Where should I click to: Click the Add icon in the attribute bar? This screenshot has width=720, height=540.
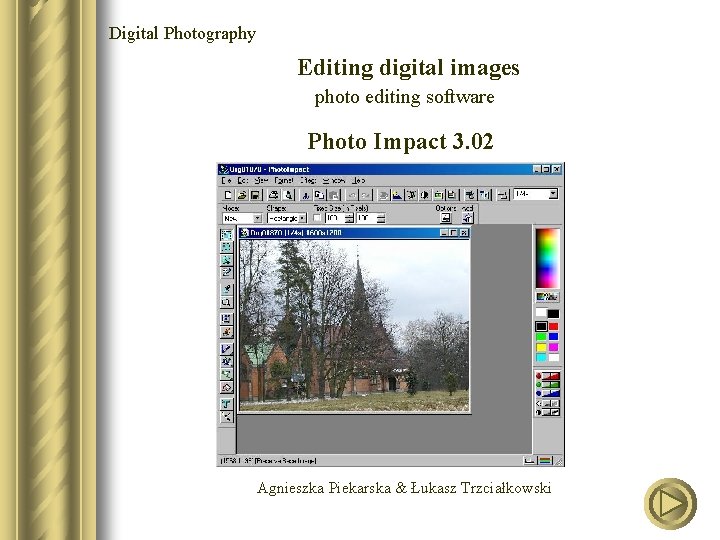click(x=467, y=218)
